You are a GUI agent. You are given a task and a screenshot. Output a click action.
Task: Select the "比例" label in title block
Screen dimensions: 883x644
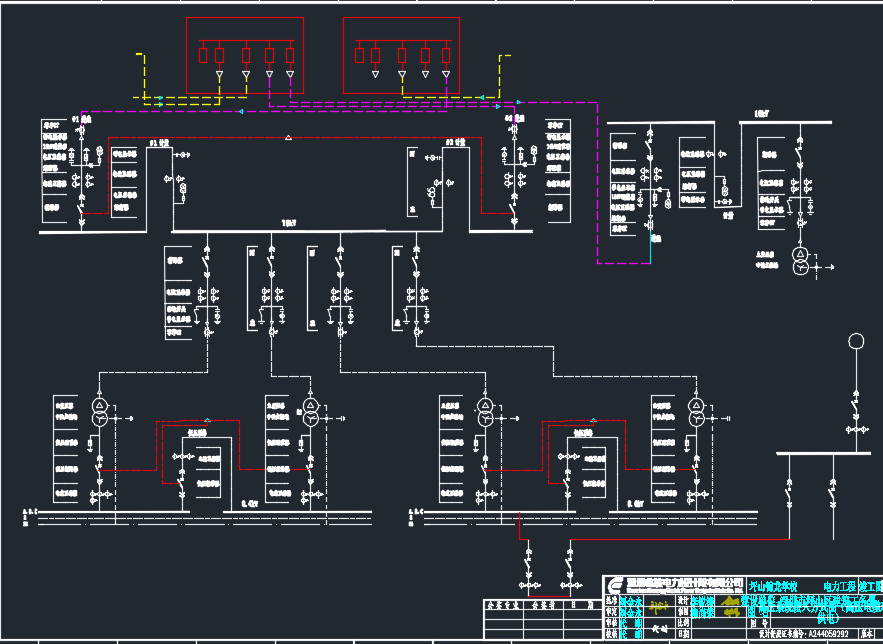point(684,623)
